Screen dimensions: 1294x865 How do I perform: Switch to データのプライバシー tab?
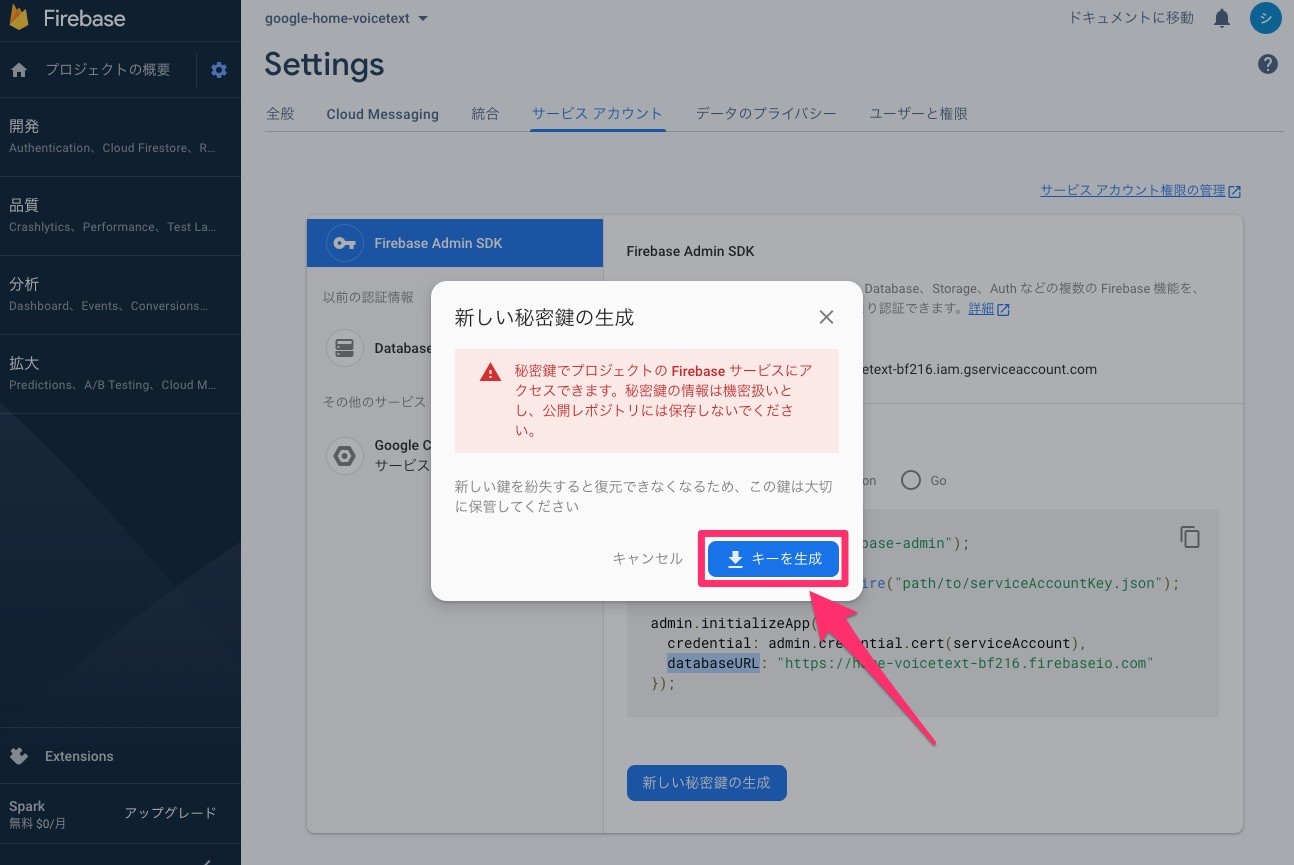pos(766,114)
